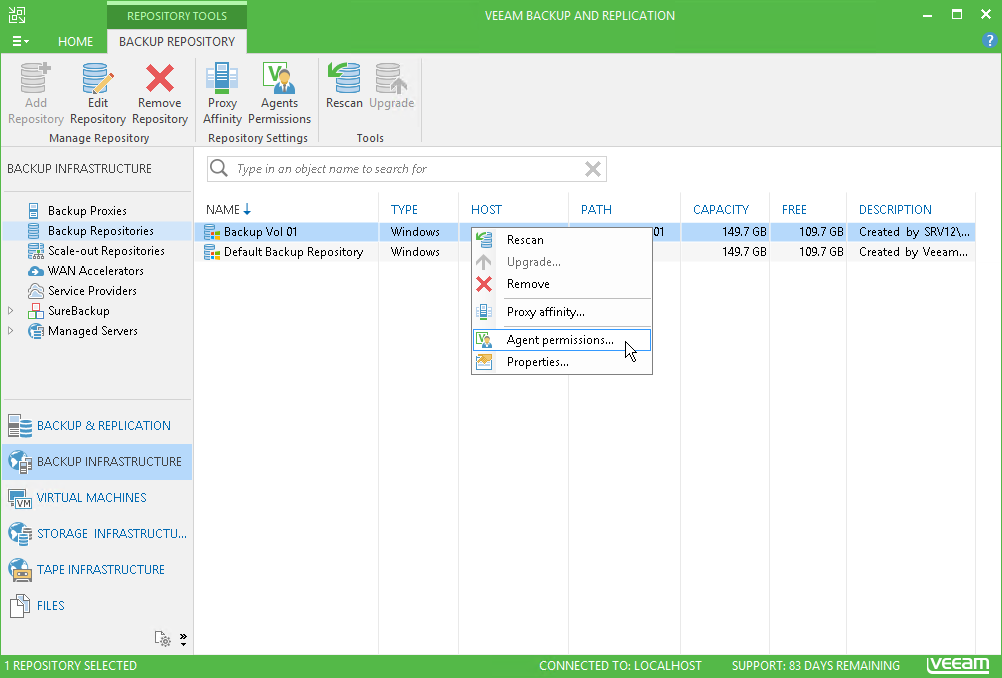Sort by the Description column header
Screen dimensions: 1002x678
[895, 210]
